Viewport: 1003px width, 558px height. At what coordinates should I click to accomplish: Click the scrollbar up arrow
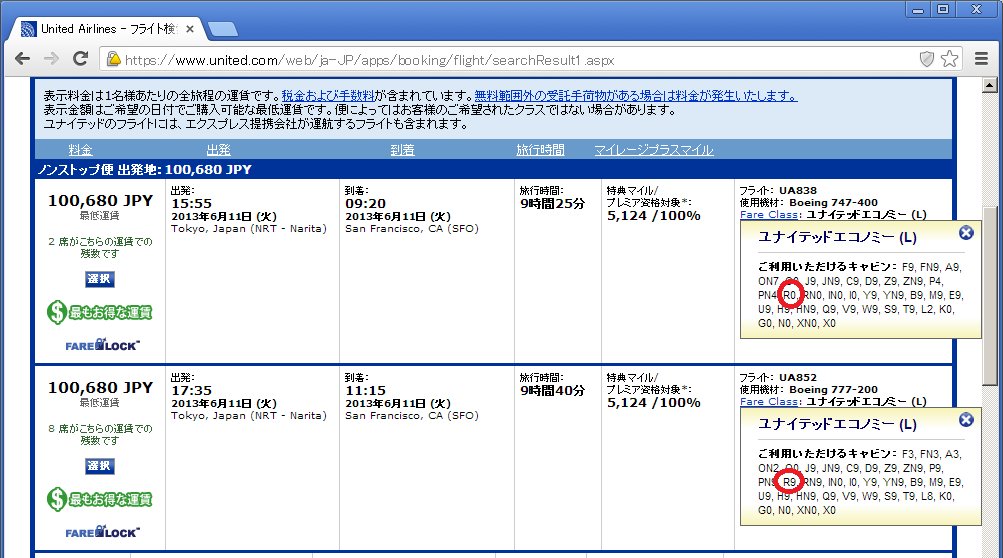pyautogui.click(x=990, y=85)
